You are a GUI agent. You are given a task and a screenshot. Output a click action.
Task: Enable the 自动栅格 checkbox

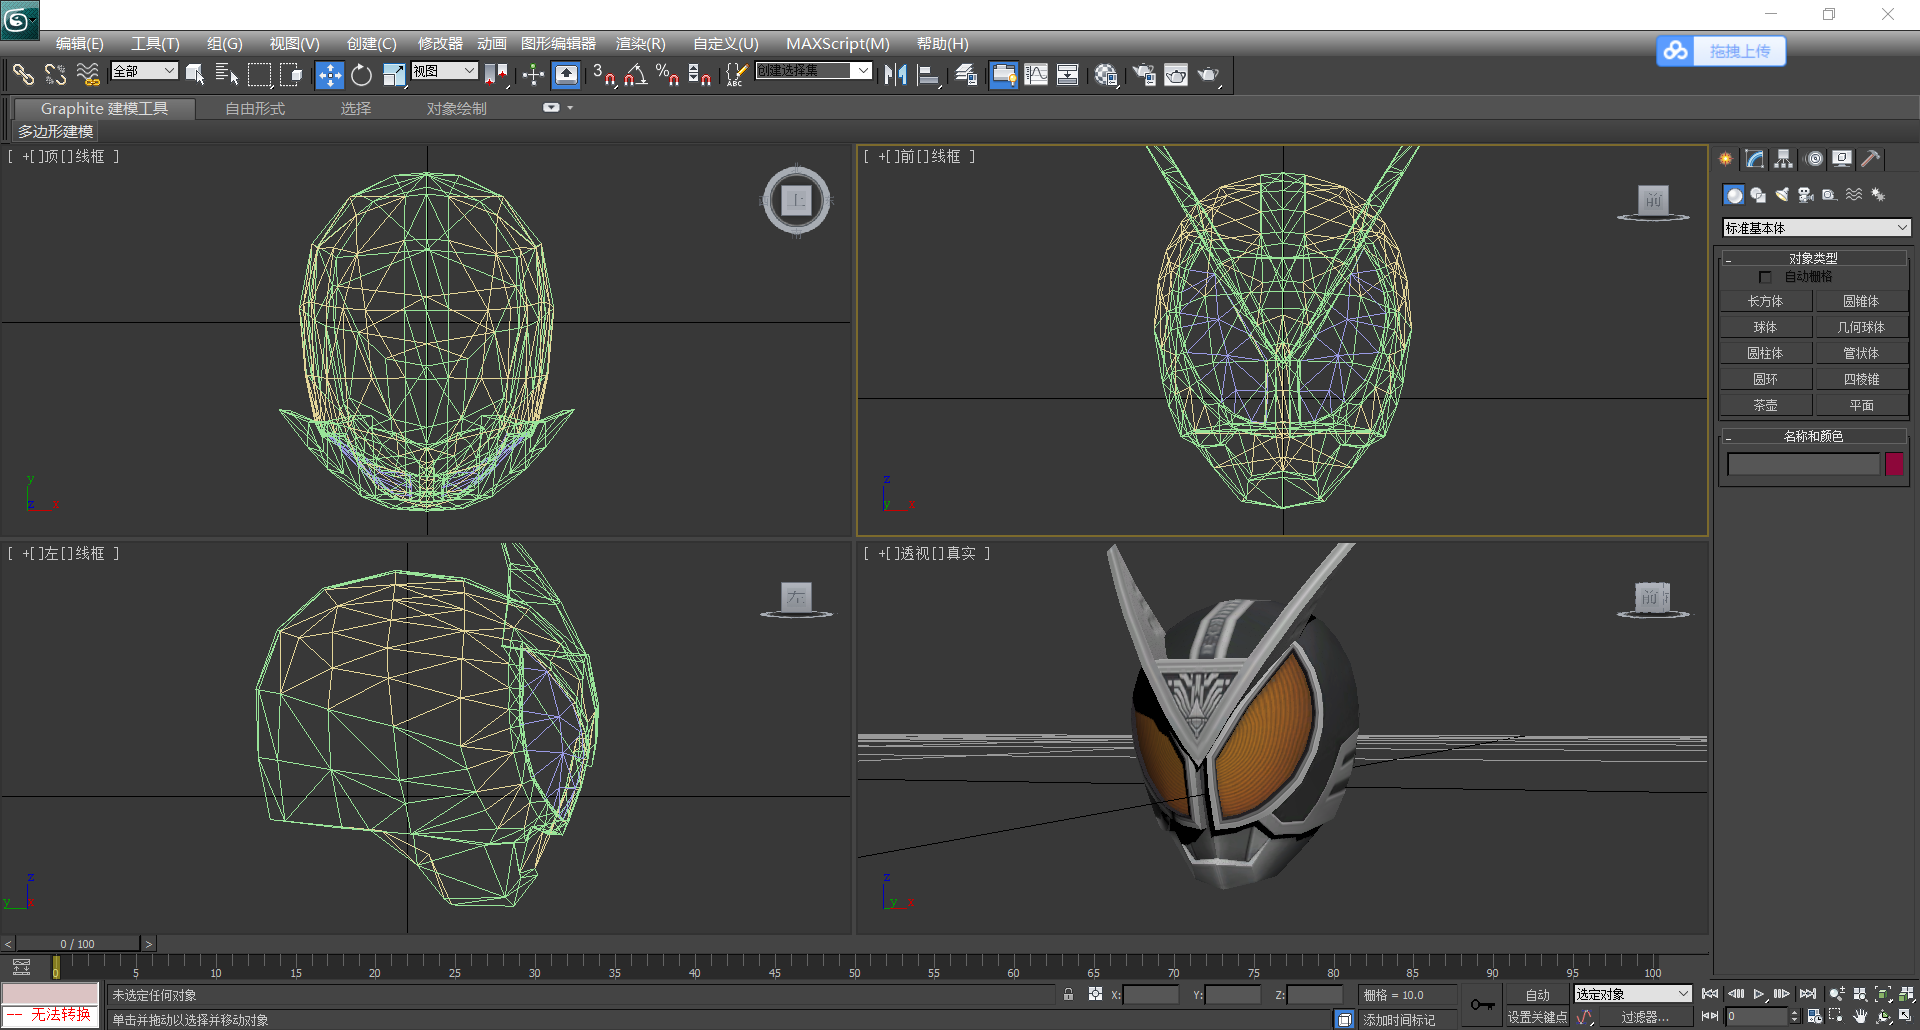[x=1765, y=277]
